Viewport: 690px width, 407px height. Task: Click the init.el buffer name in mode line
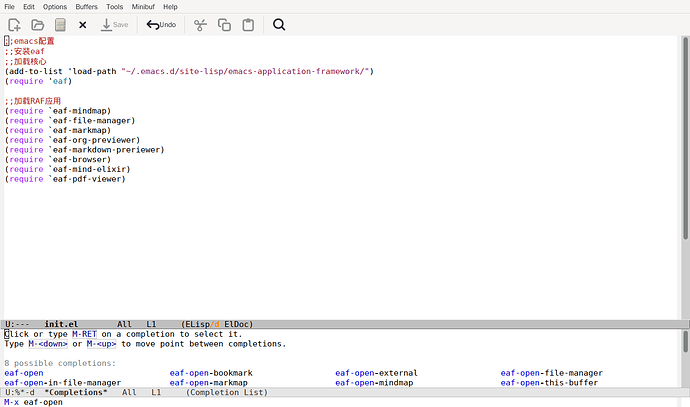(x=60, y=324)
